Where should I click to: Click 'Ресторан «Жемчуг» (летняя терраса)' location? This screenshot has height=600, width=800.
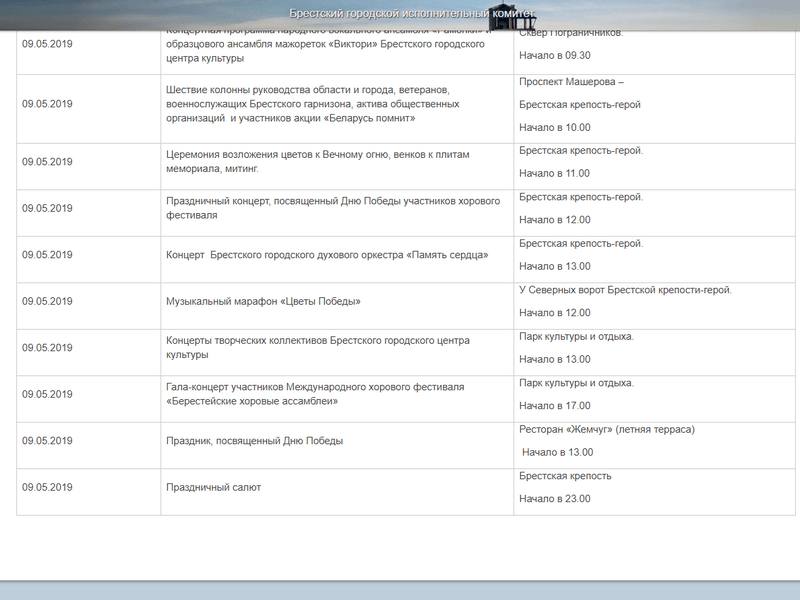[607, 429]
